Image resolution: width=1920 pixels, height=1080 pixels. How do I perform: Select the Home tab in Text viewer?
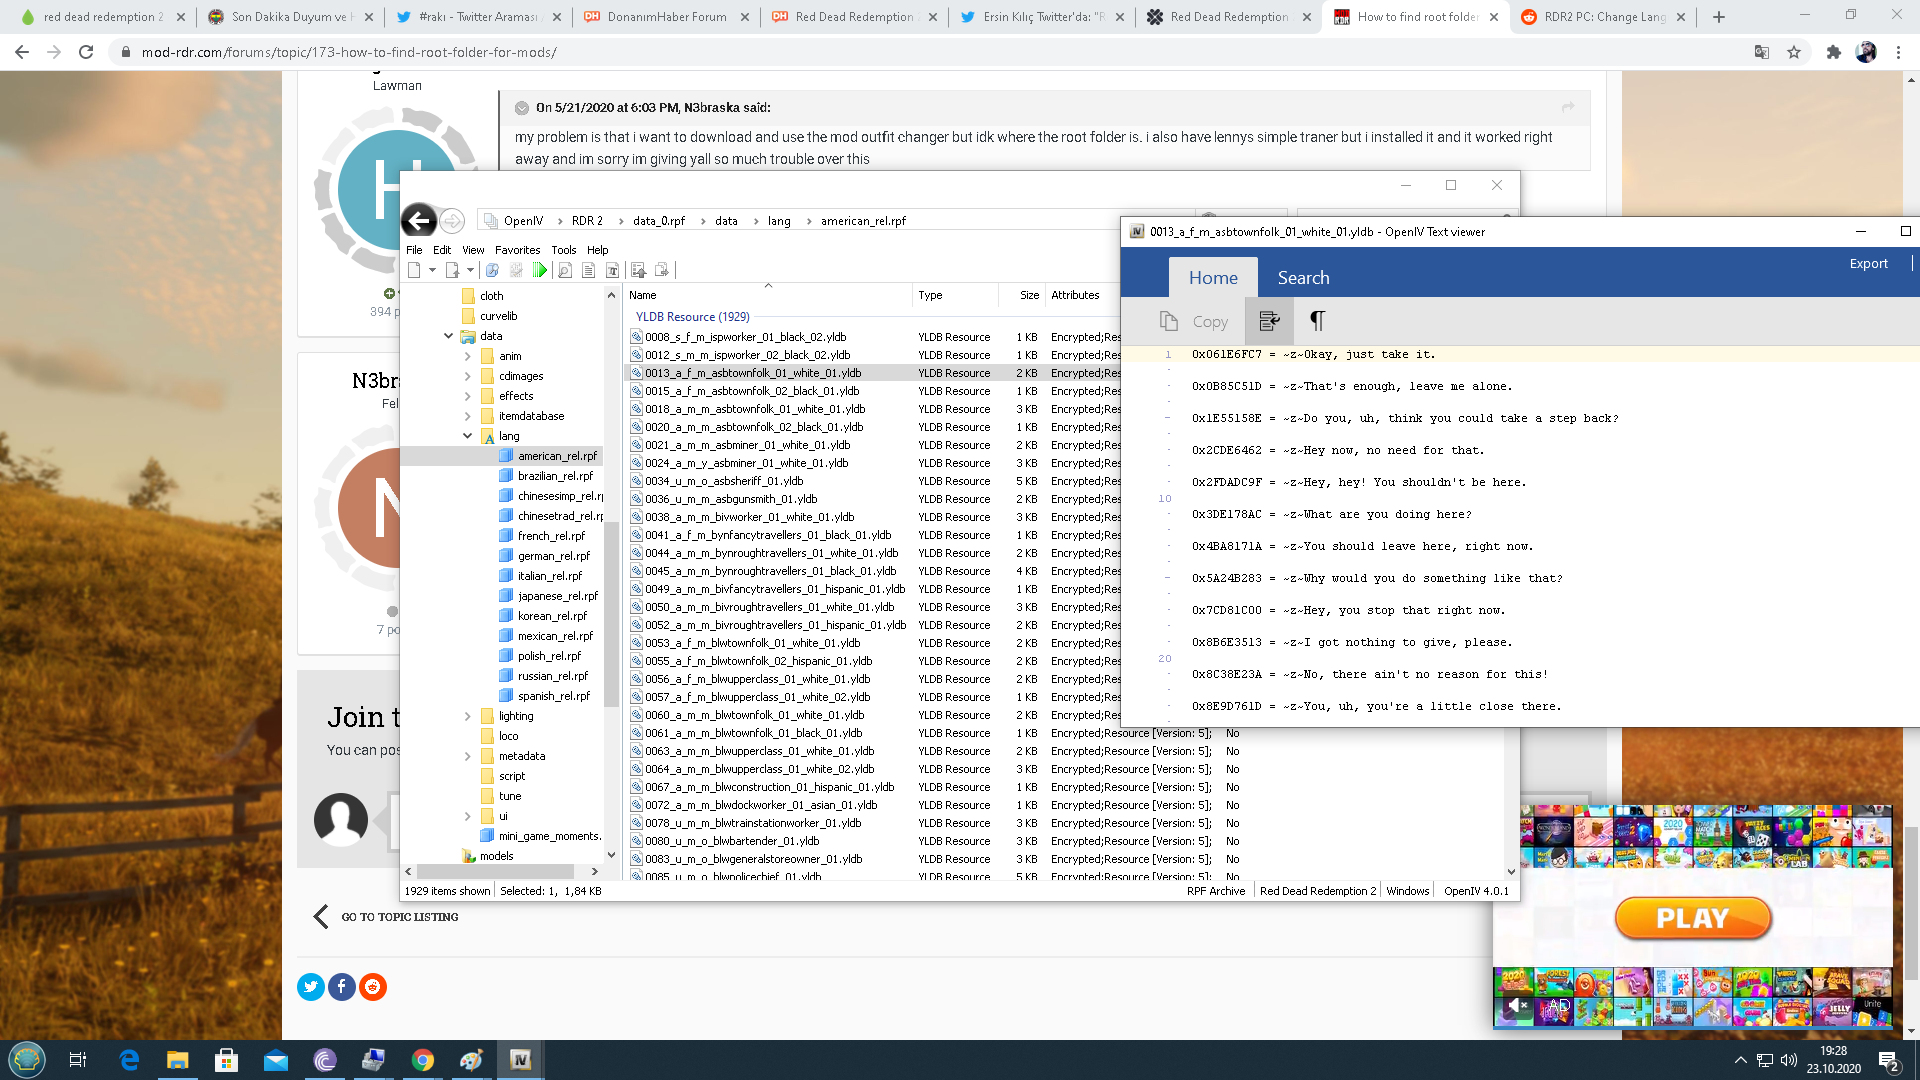[1213, 278]
